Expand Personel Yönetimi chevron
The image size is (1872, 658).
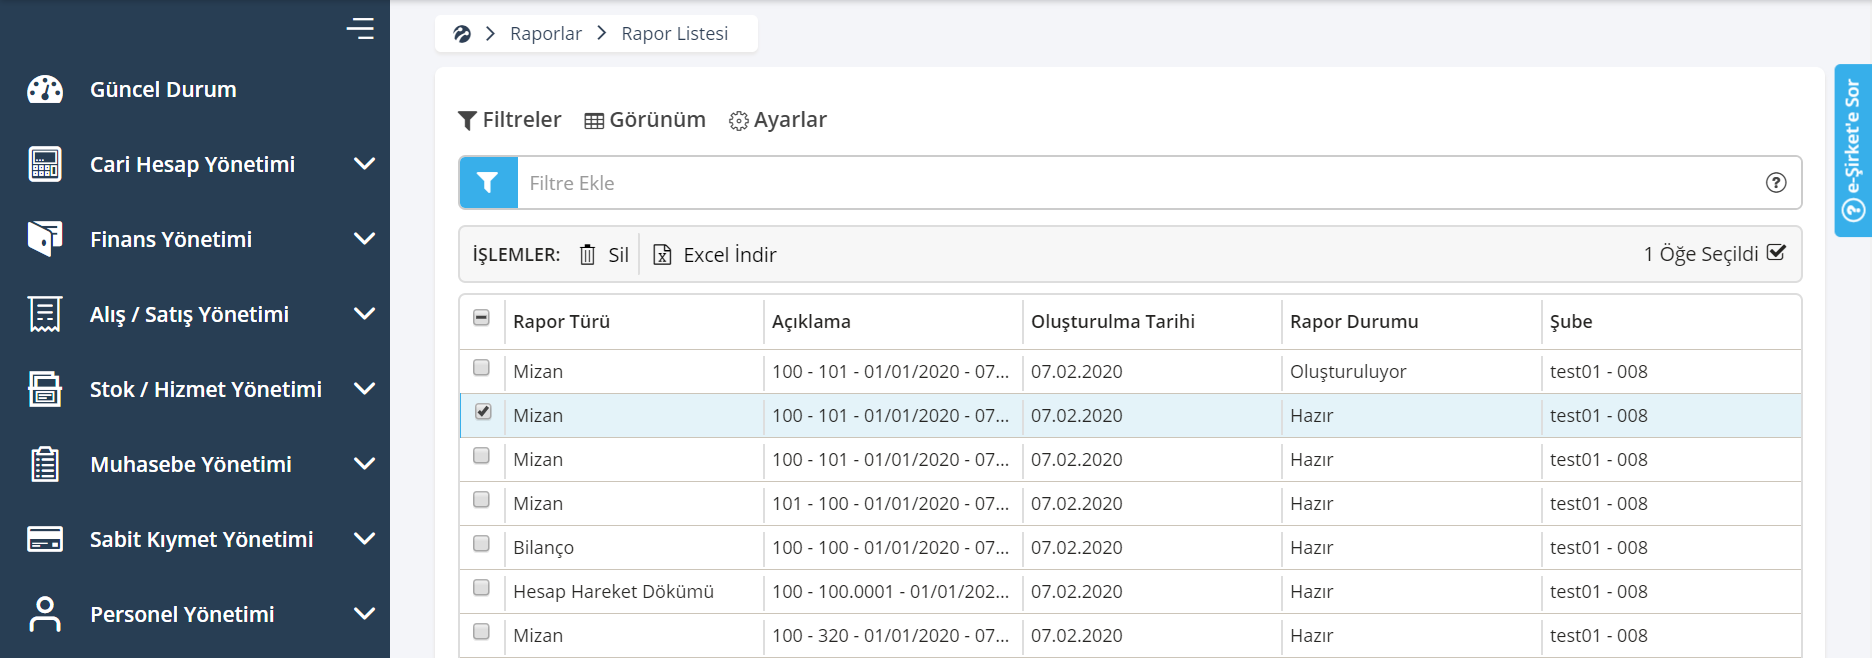[x=365, y=614]
